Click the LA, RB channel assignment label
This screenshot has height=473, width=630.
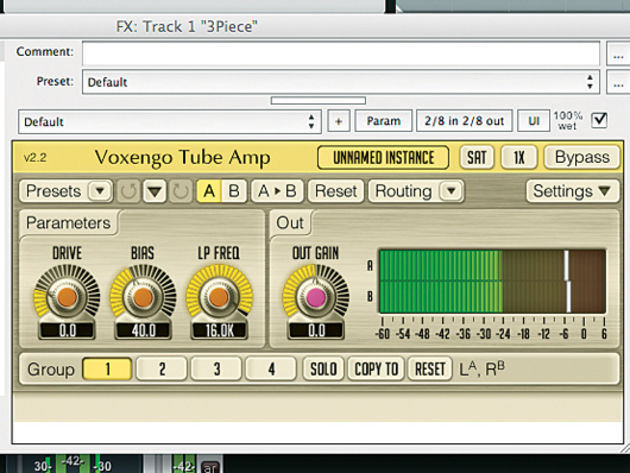point(482,369)
